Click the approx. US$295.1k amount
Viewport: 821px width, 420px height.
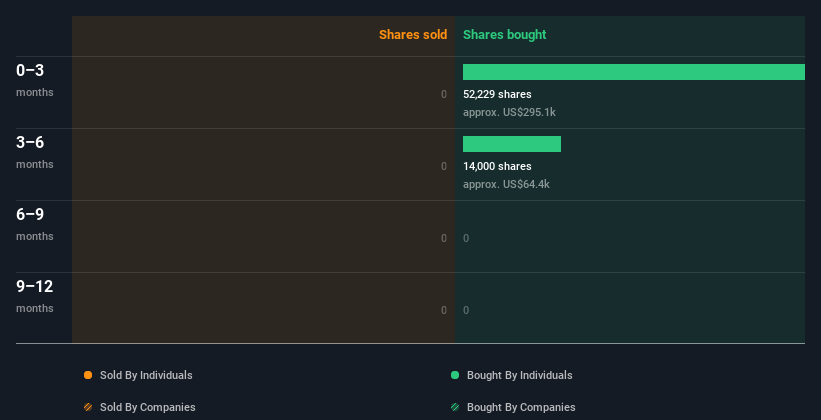[x=509, y=112]
